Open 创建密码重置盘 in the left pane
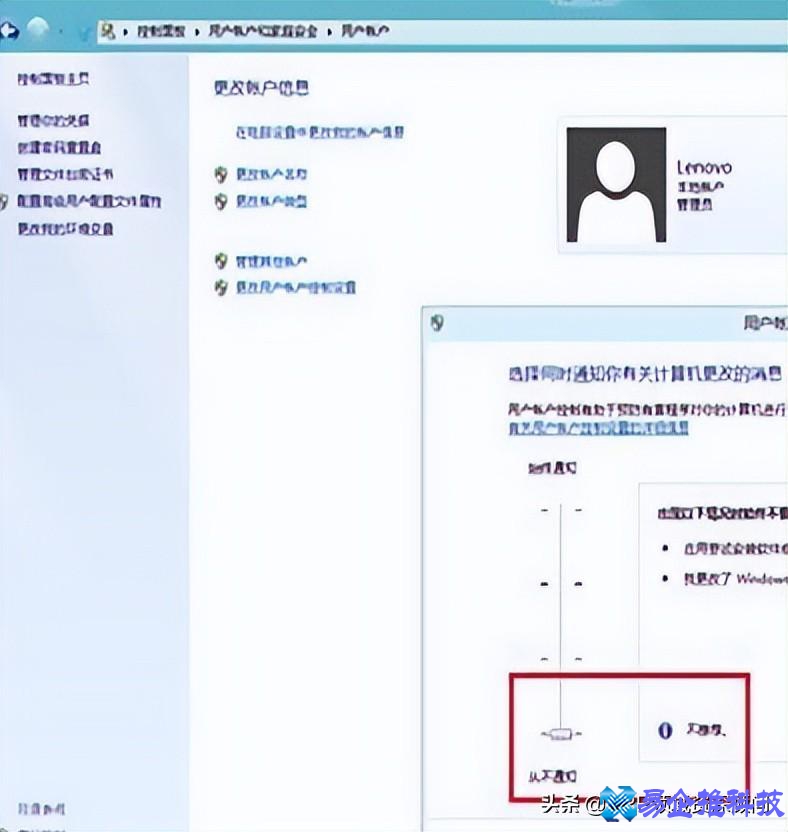788x832 pixels. 59,148
